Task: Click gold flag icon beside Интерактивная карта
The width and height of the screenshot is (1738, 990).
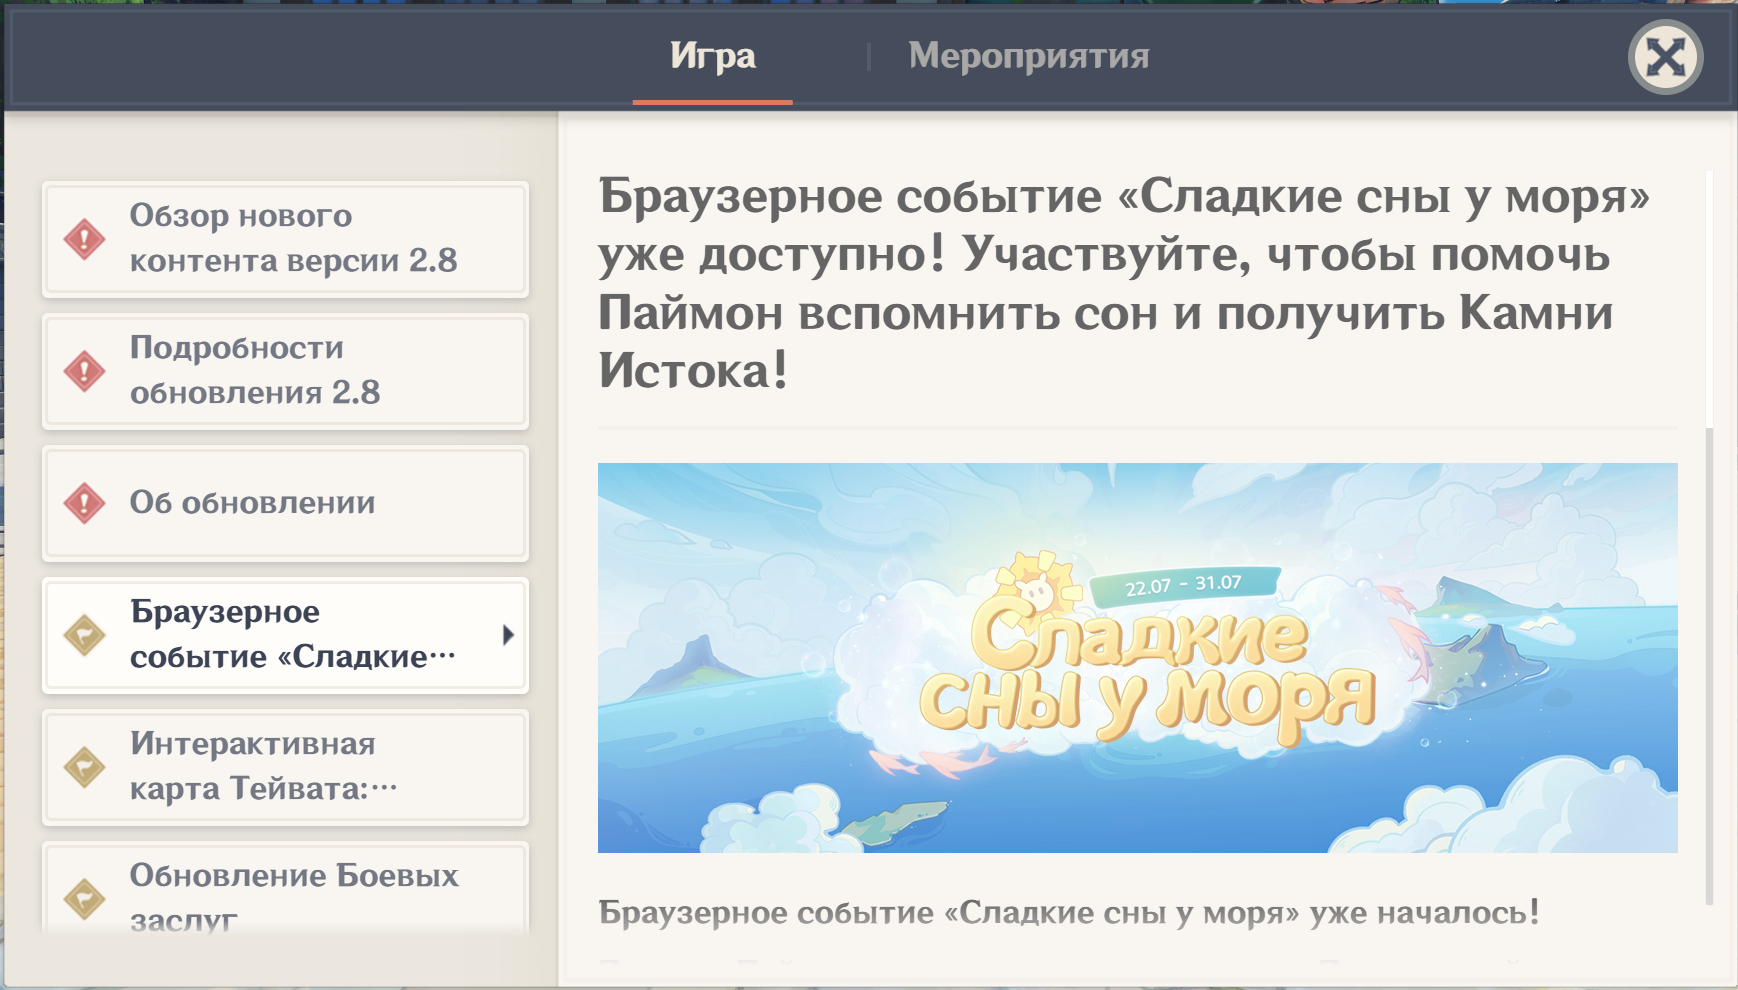Action: (x=84, y=767)
